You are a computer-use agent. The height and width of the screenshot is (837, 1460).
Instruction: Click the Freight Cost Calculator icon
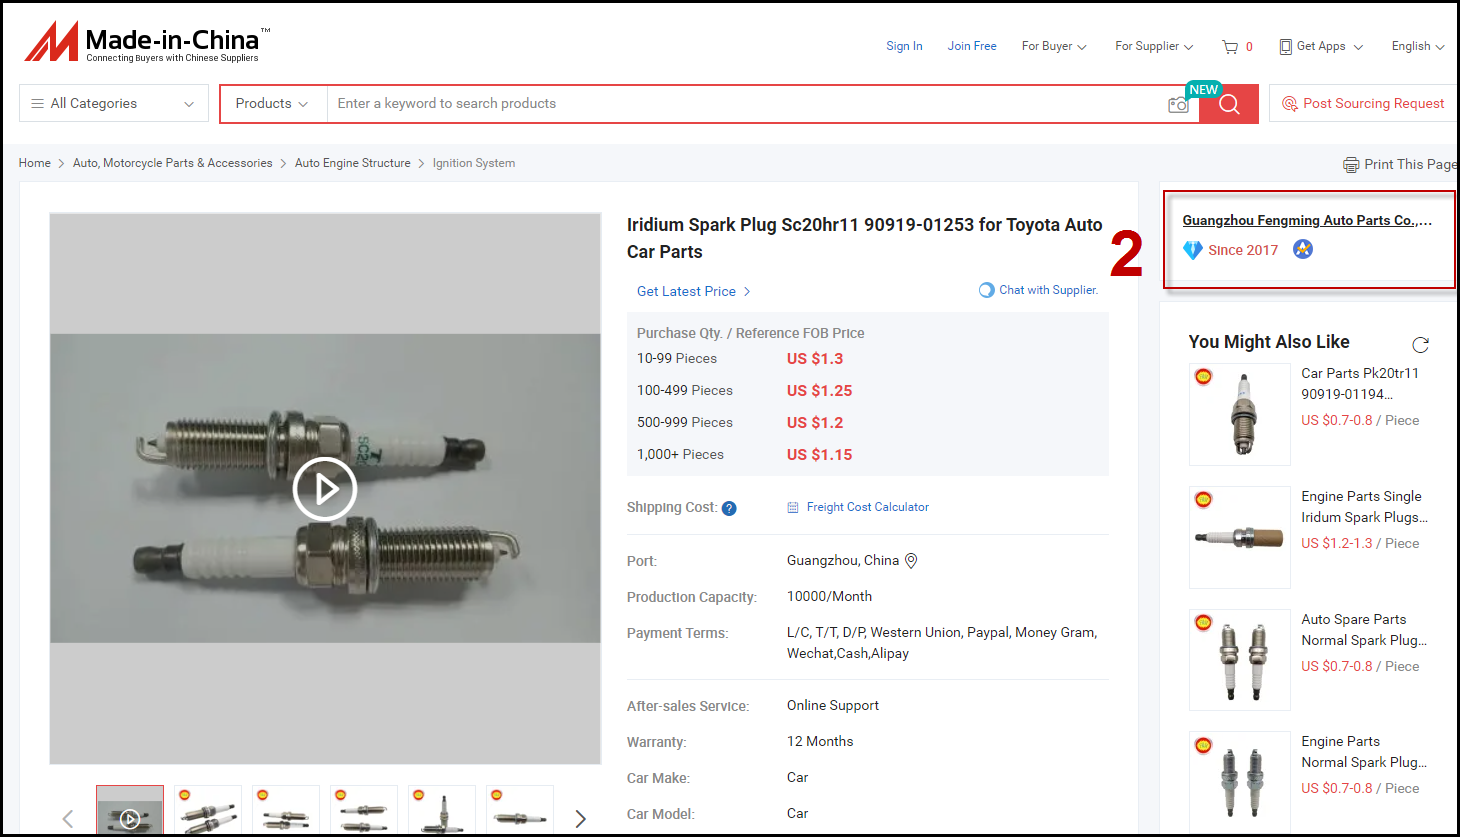coord(793,508)
